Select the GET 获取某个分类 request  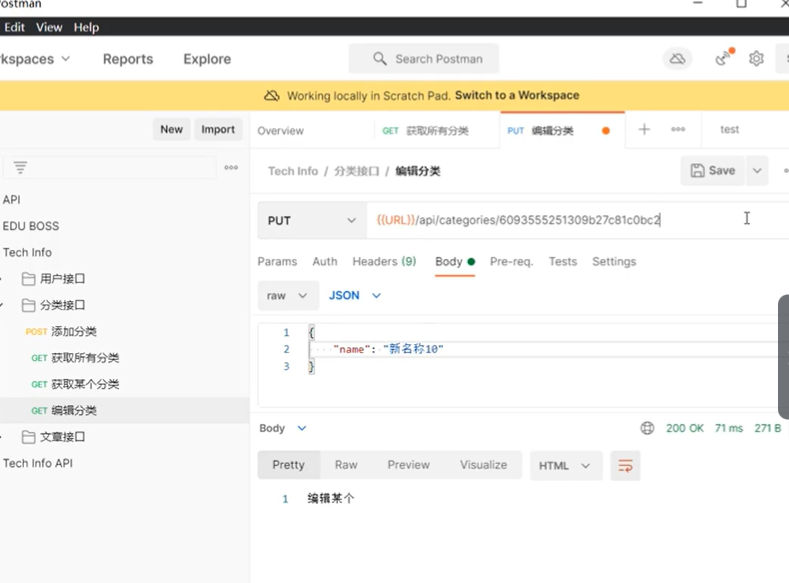click(x=75, y=384)
